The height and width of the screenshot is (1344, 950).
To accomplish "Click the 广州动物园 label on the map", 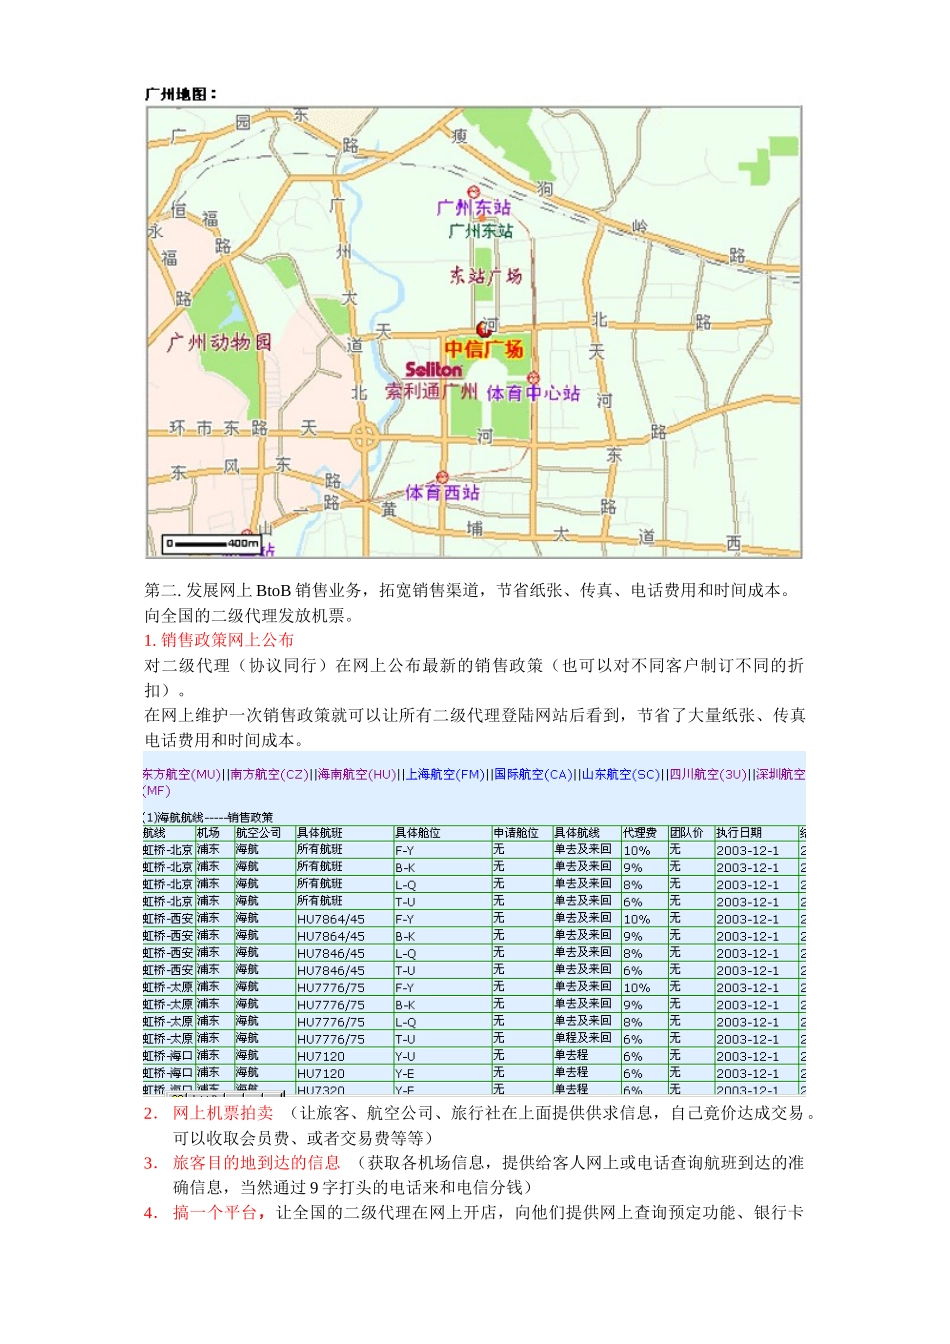I will point(219,342).
